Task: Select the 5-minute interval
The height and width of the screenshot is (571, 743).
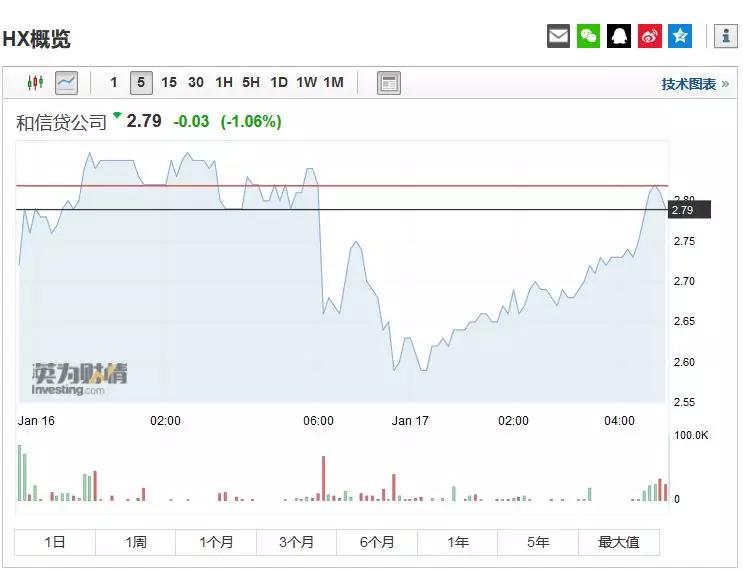Action: point(141,83)
